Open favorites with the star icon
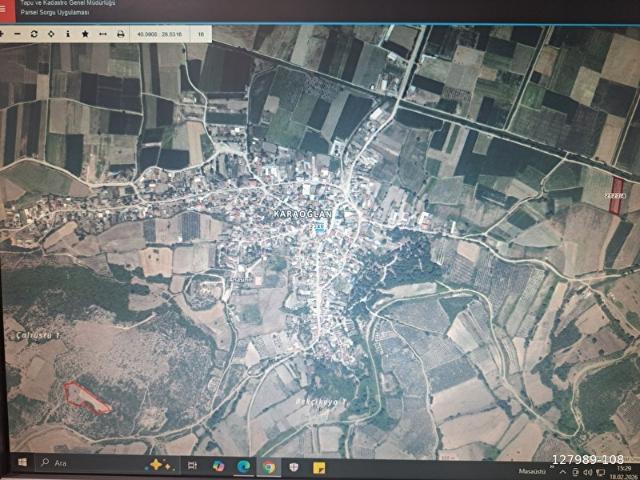The height and width of the screenshot is (480, 640). pos(85,34)
